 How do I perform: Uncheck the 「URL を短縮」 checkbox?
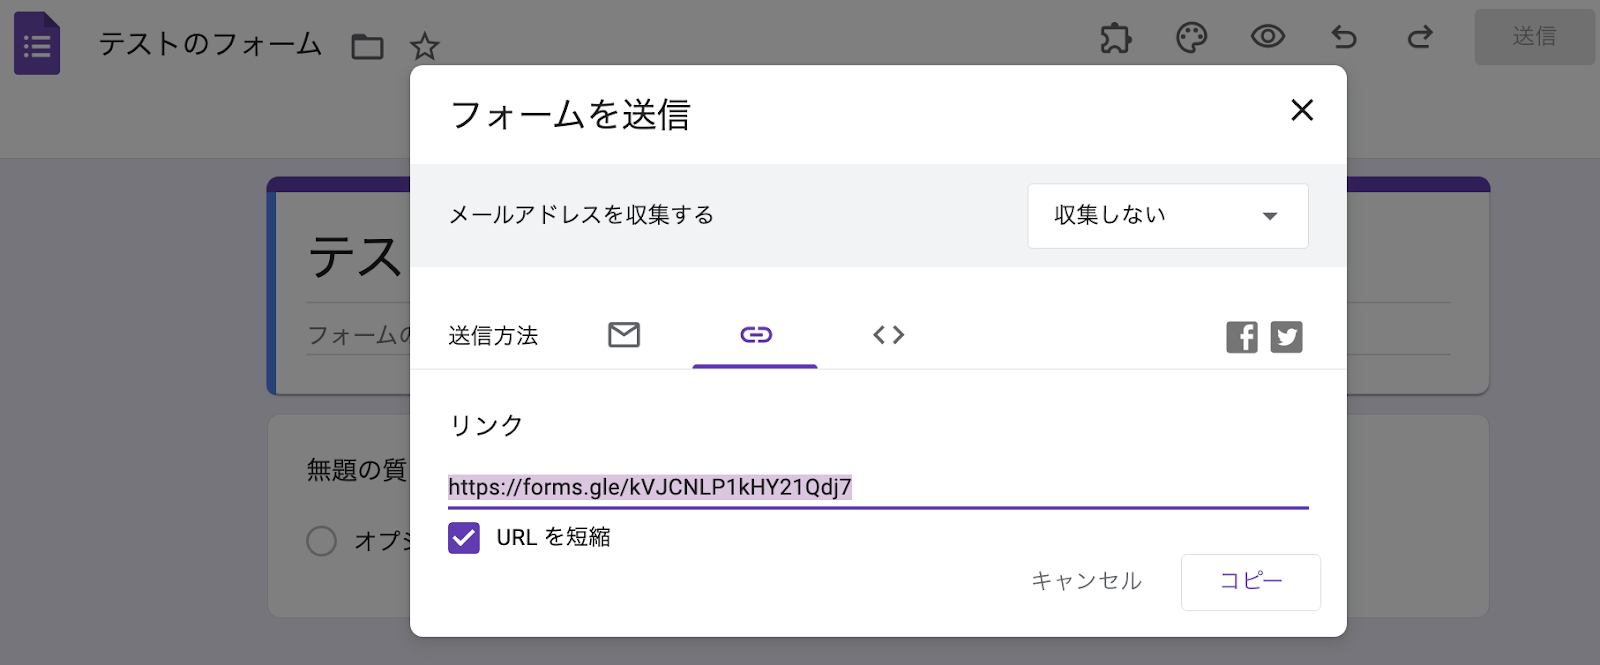[x=464, y=538]
